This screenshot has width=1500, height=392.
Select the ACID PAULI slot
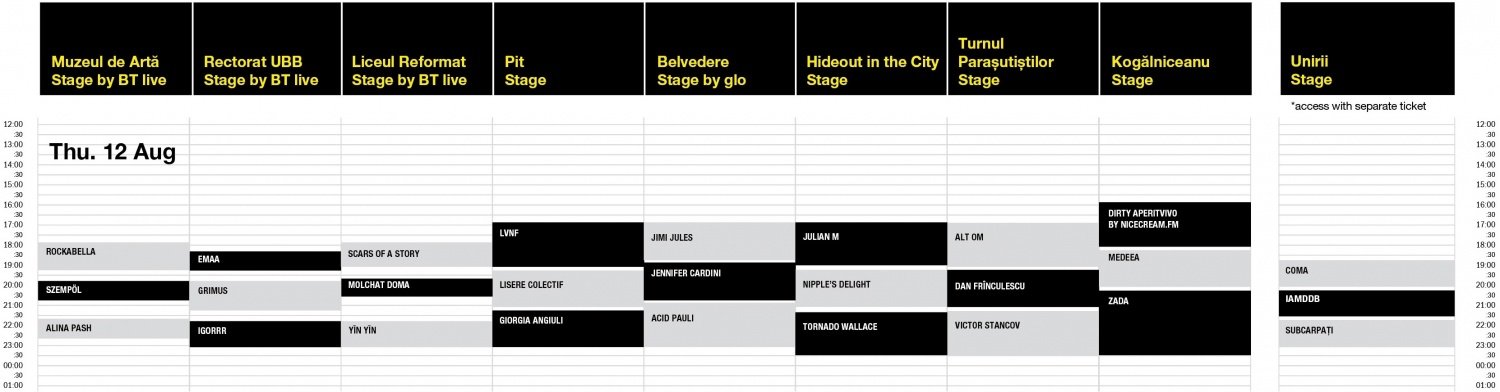[720, 326]
